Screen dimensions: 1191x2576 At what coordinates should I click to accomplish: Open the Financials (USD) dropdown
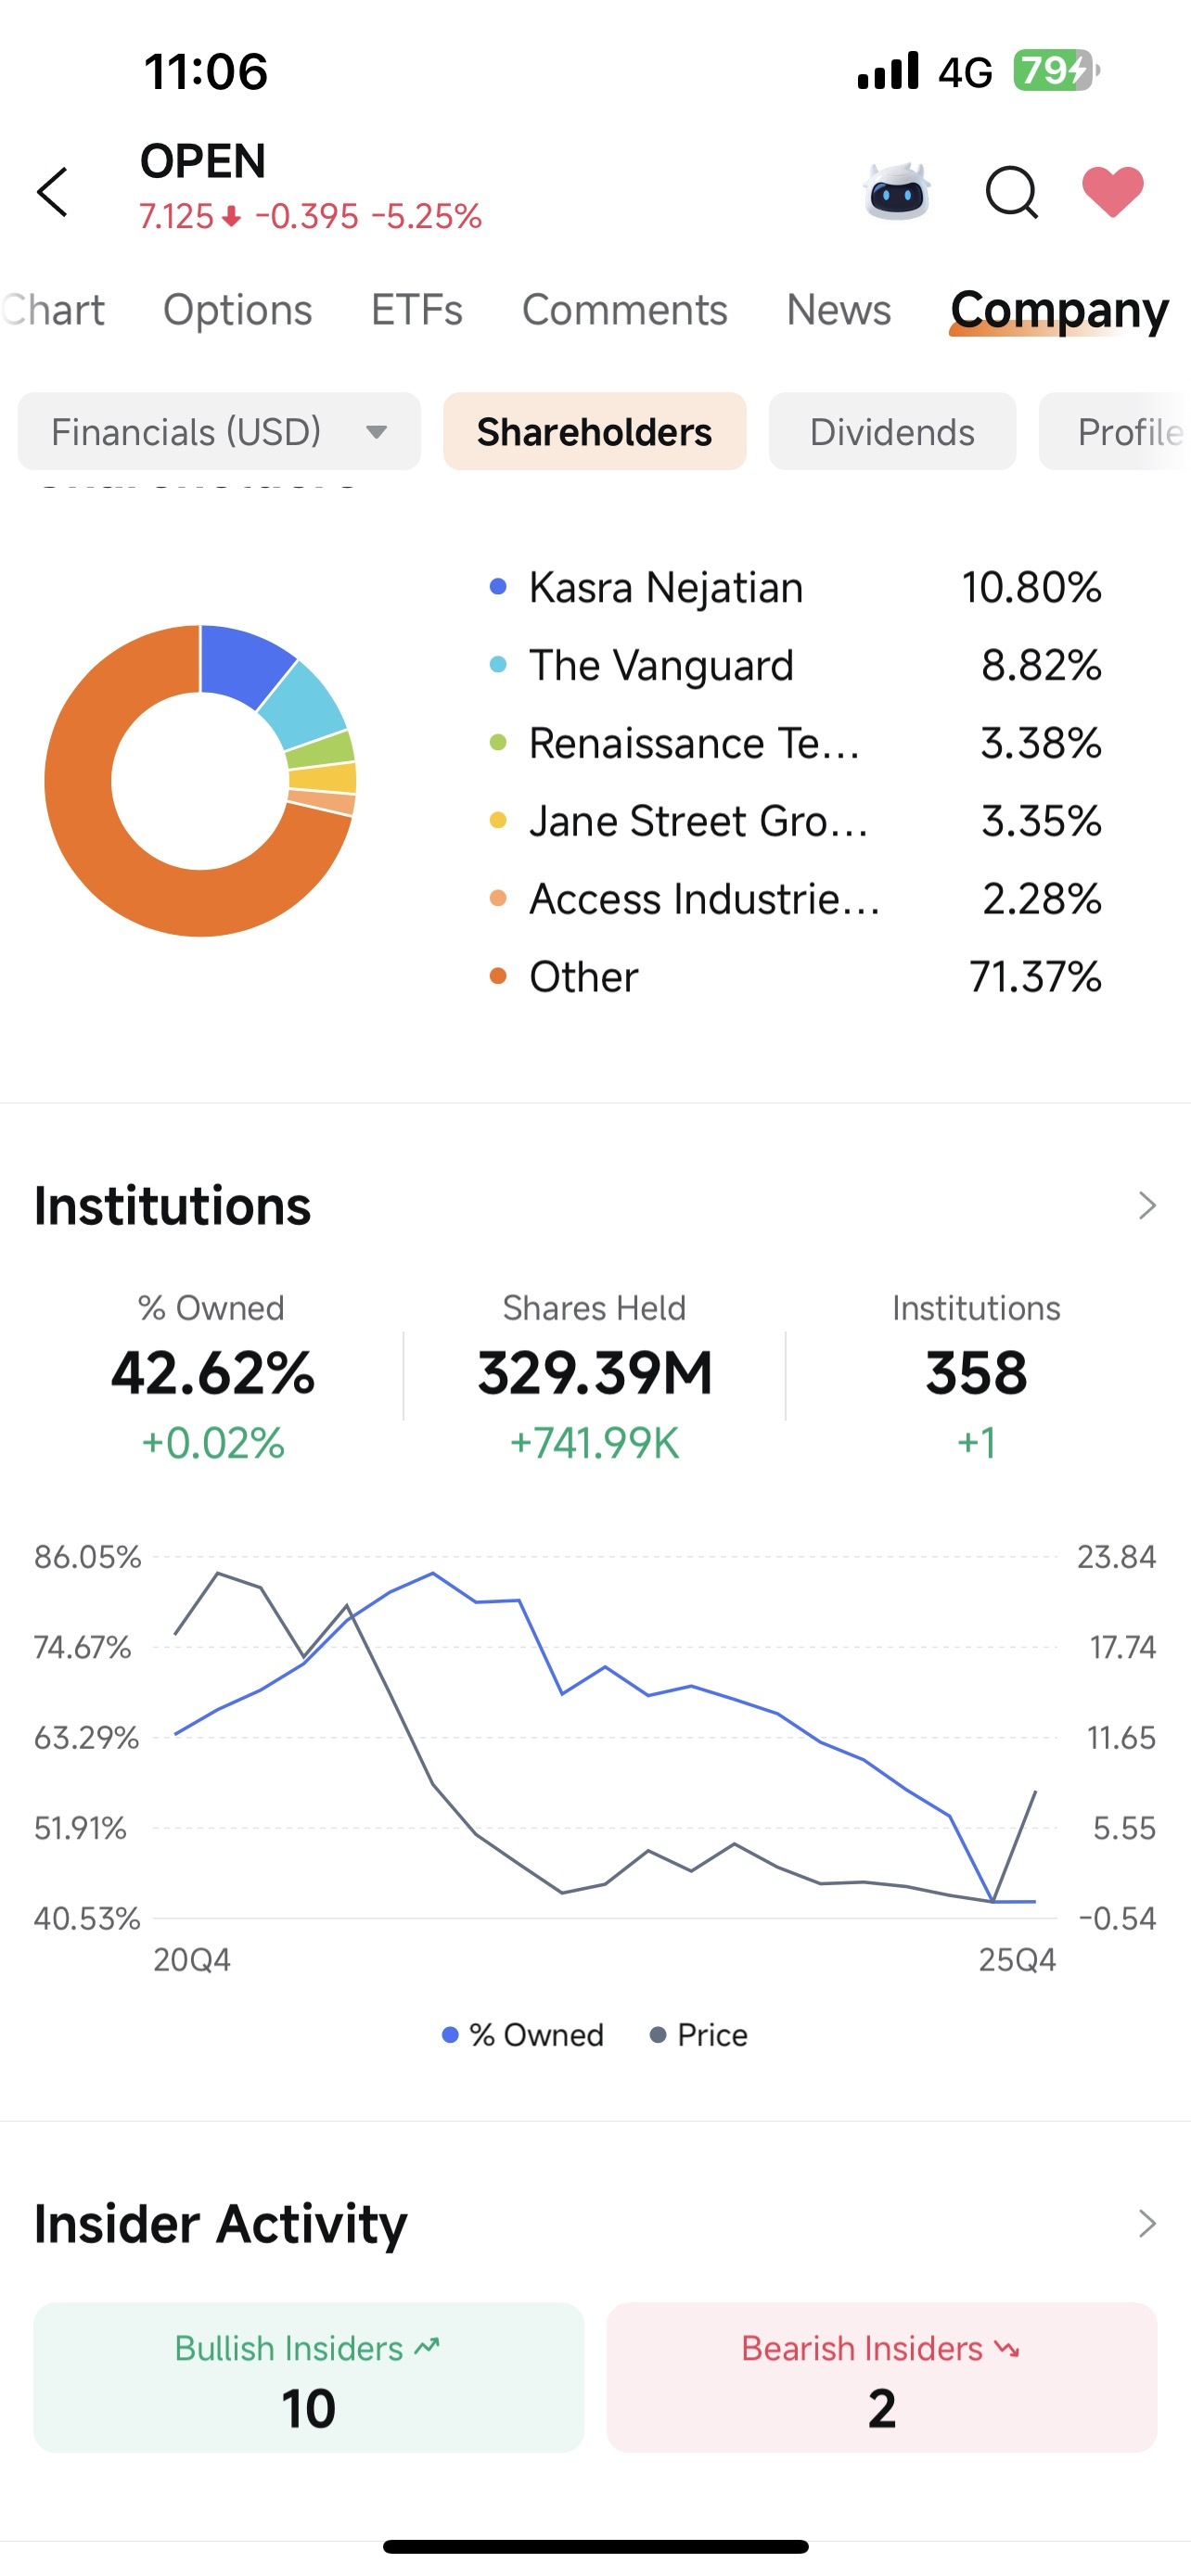(x=219, y=431)
